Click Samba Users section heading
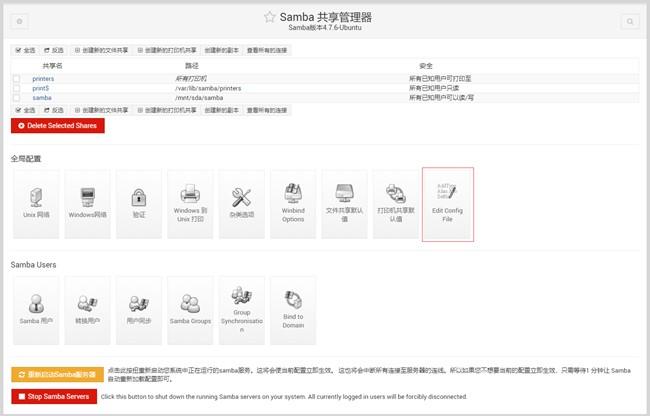 coord(33,265)
